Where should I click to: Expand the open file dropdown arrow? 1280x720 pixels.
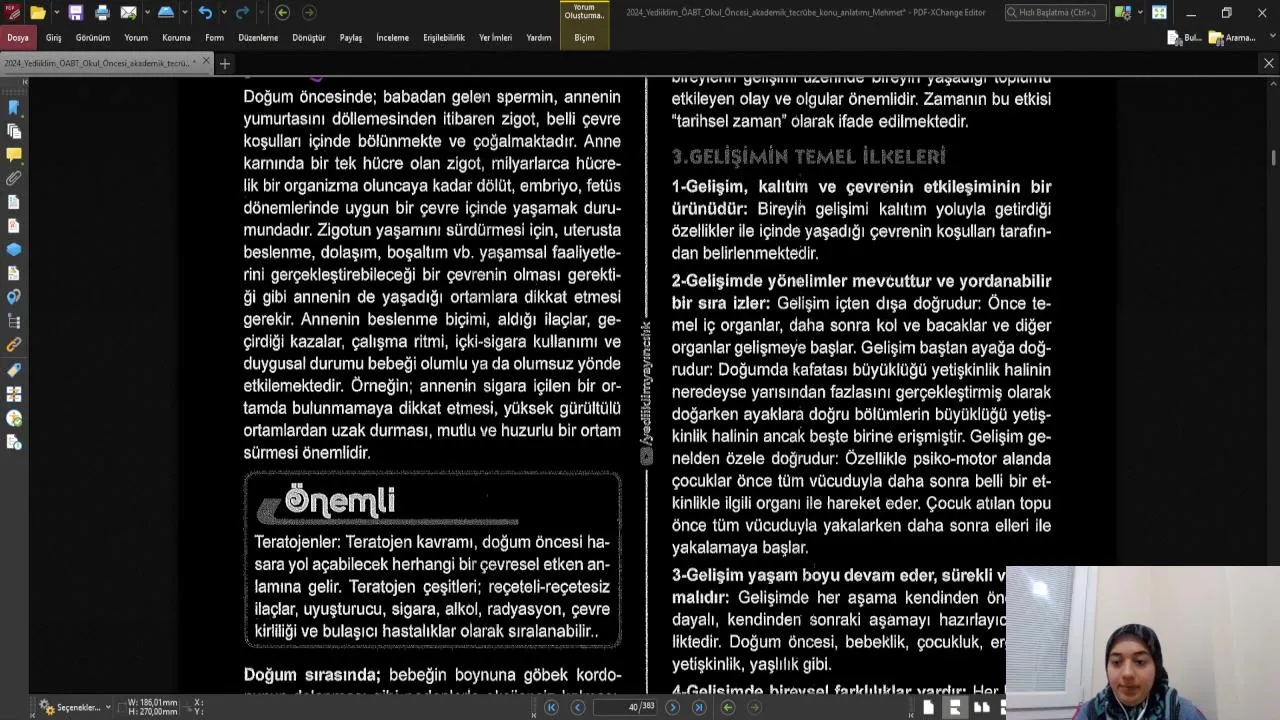56,13
